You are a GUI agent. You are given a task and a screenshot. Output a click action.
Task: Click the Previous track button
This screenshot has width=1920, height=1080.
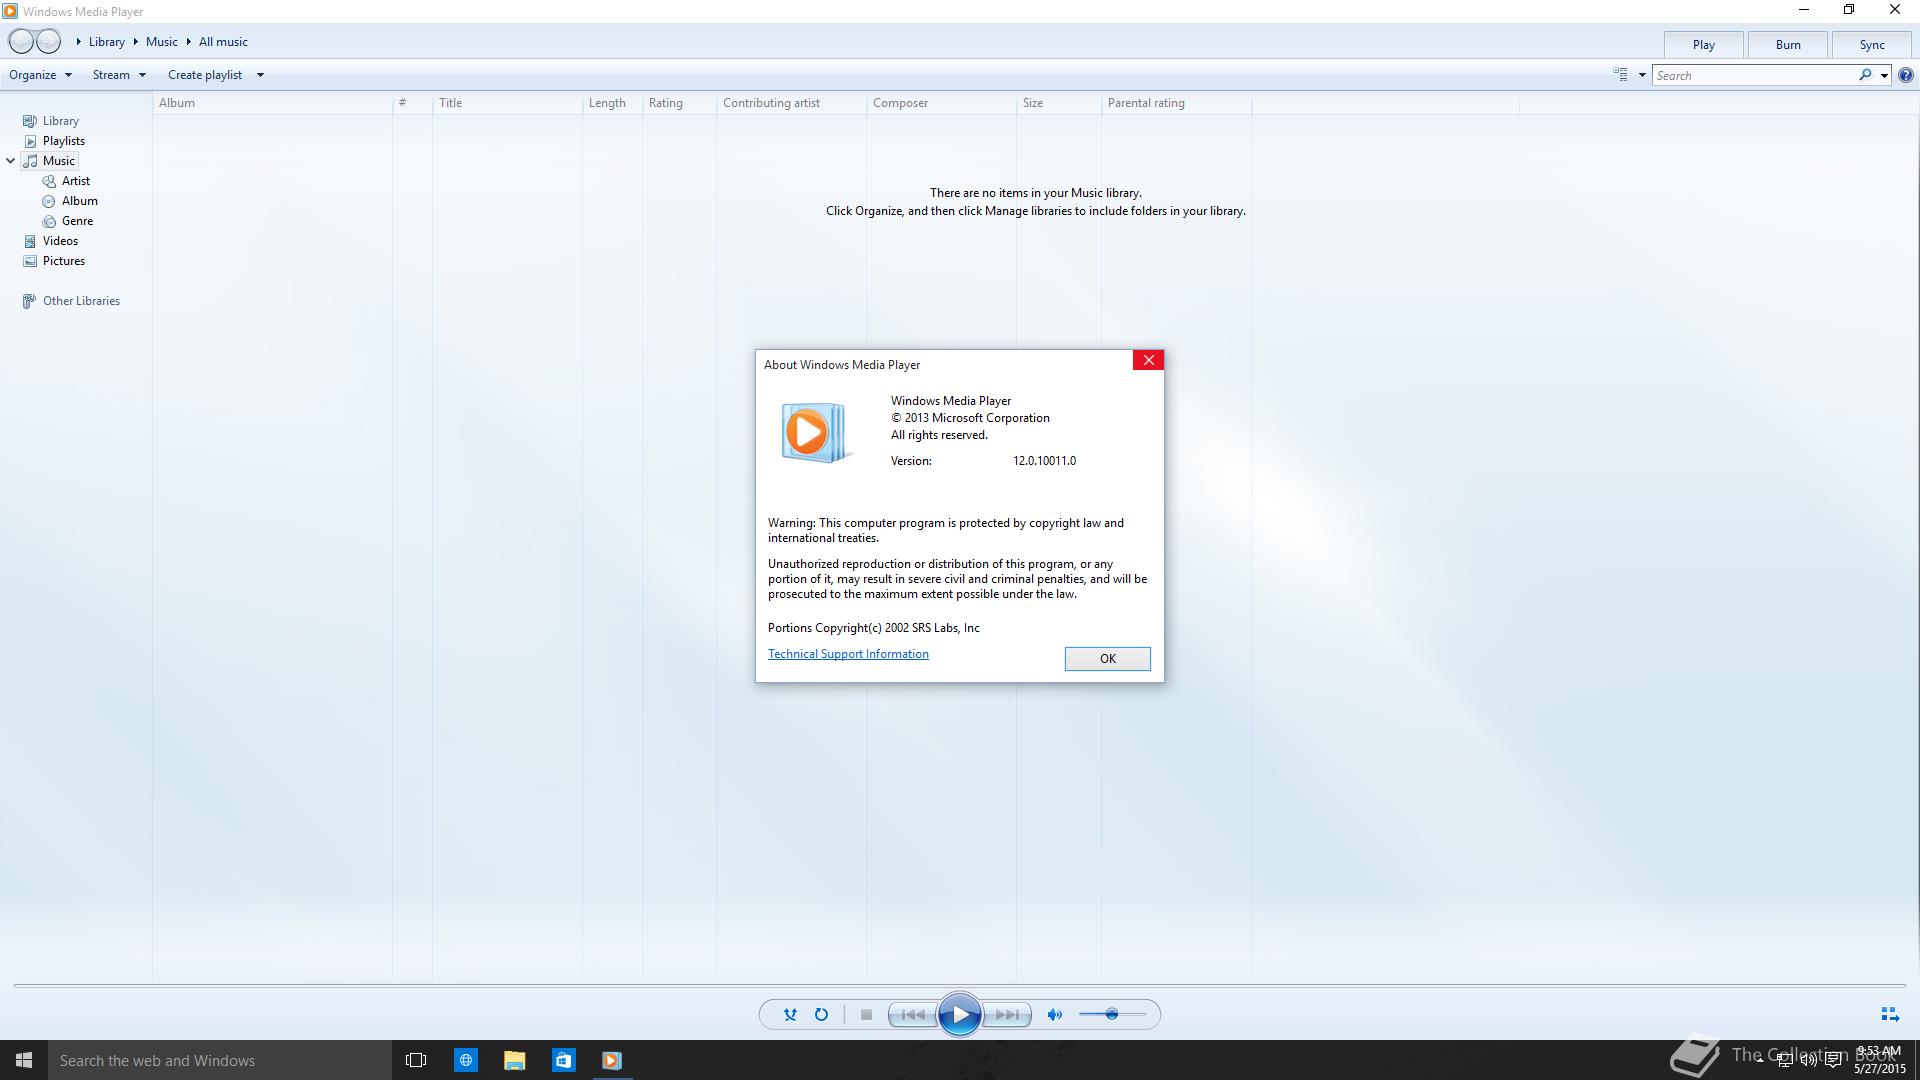[912, 1014]
